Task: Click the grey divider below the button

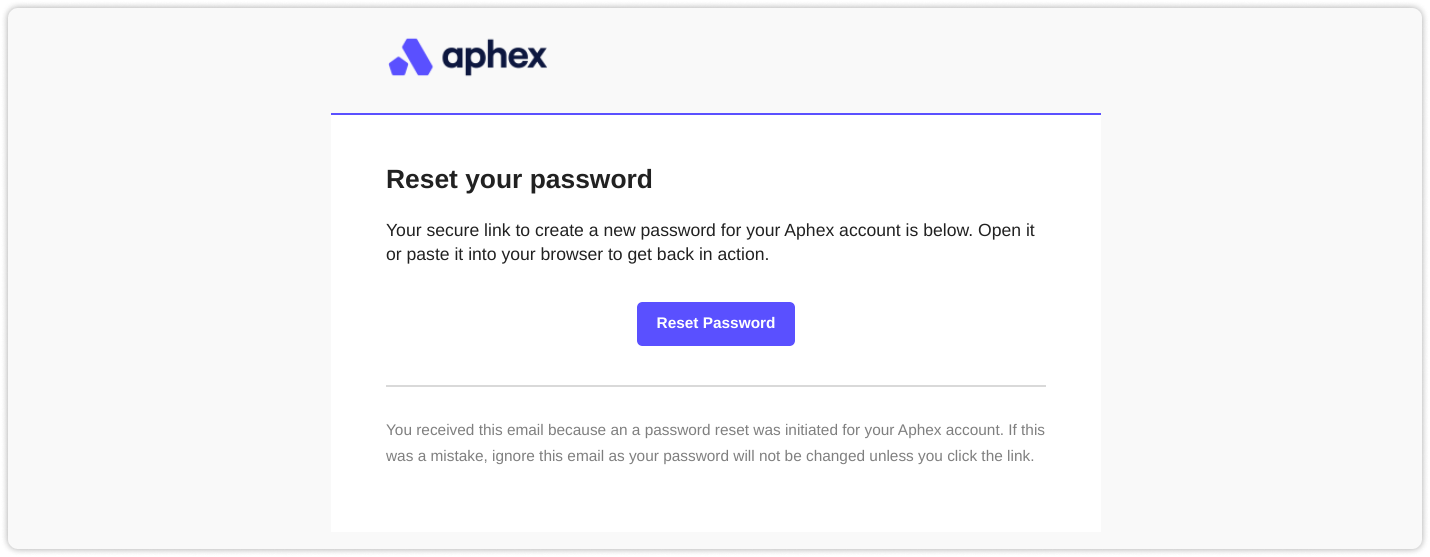Action: [716, 385]
